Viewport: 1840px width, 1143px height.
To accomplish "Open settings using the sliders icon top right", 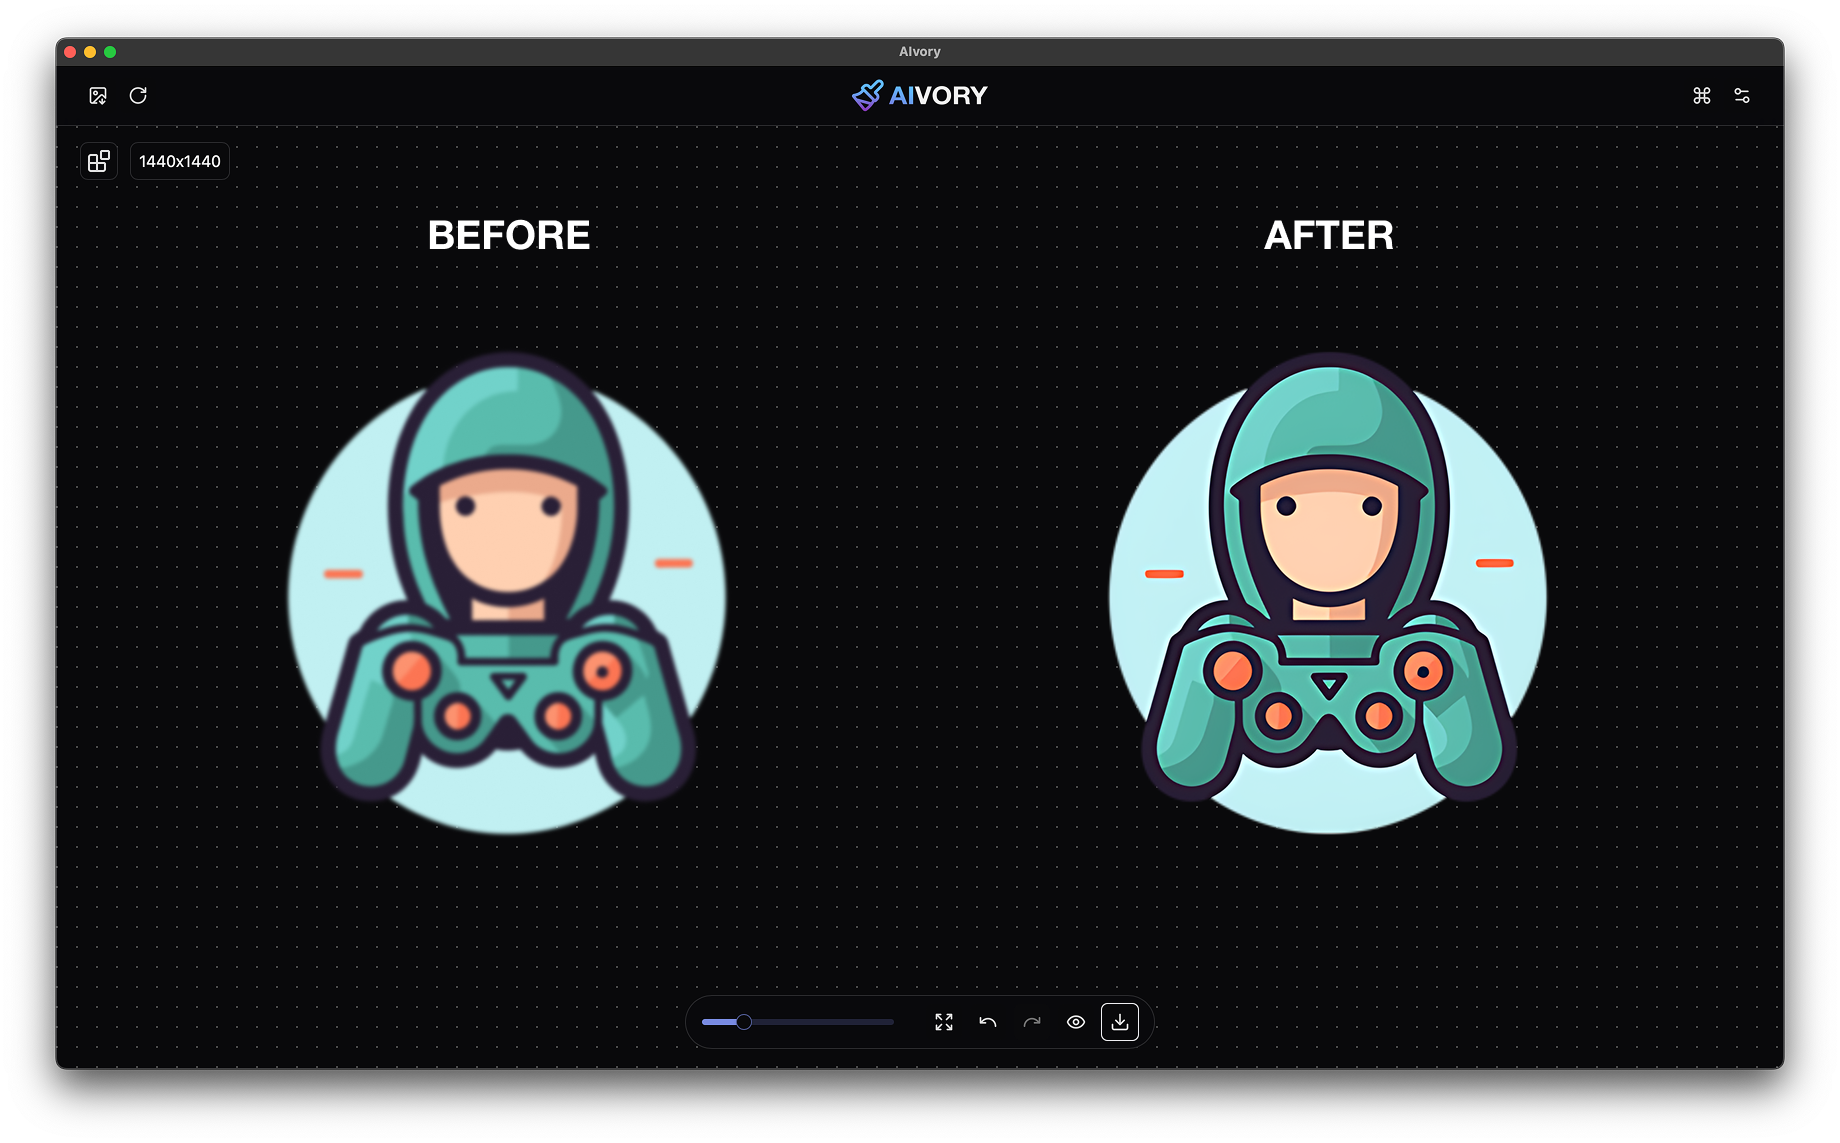I will click(1743, 95).
